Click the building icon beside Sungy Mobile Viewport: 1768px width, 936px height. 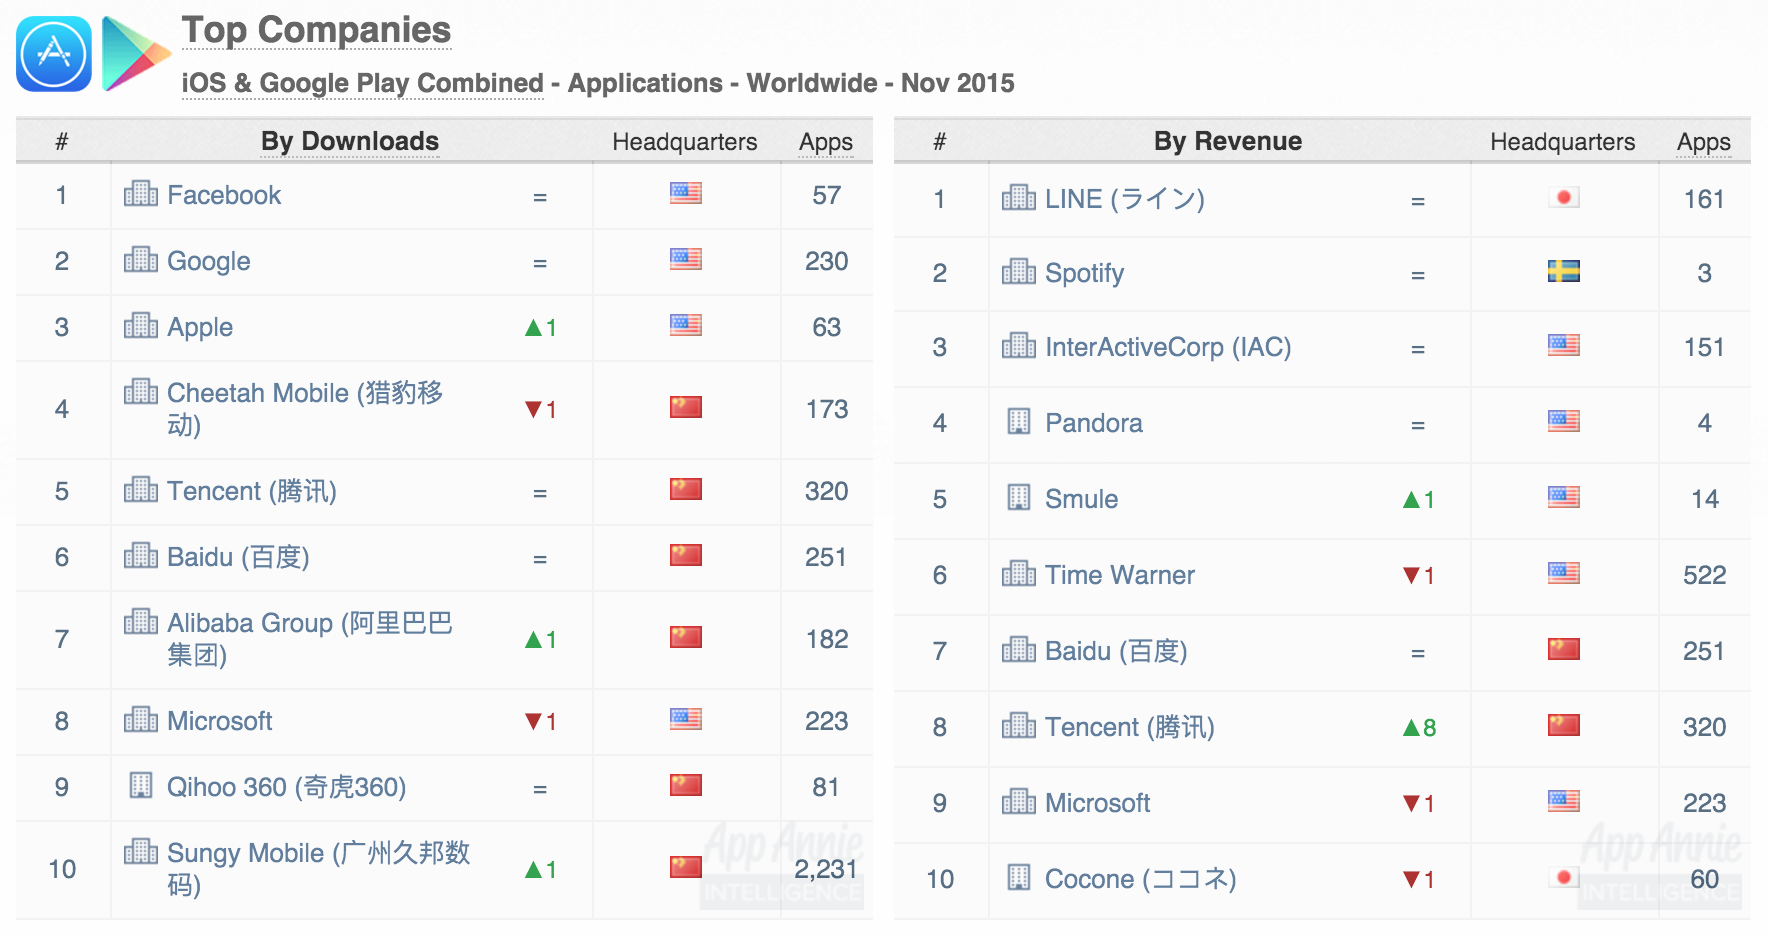coord(141,851)
